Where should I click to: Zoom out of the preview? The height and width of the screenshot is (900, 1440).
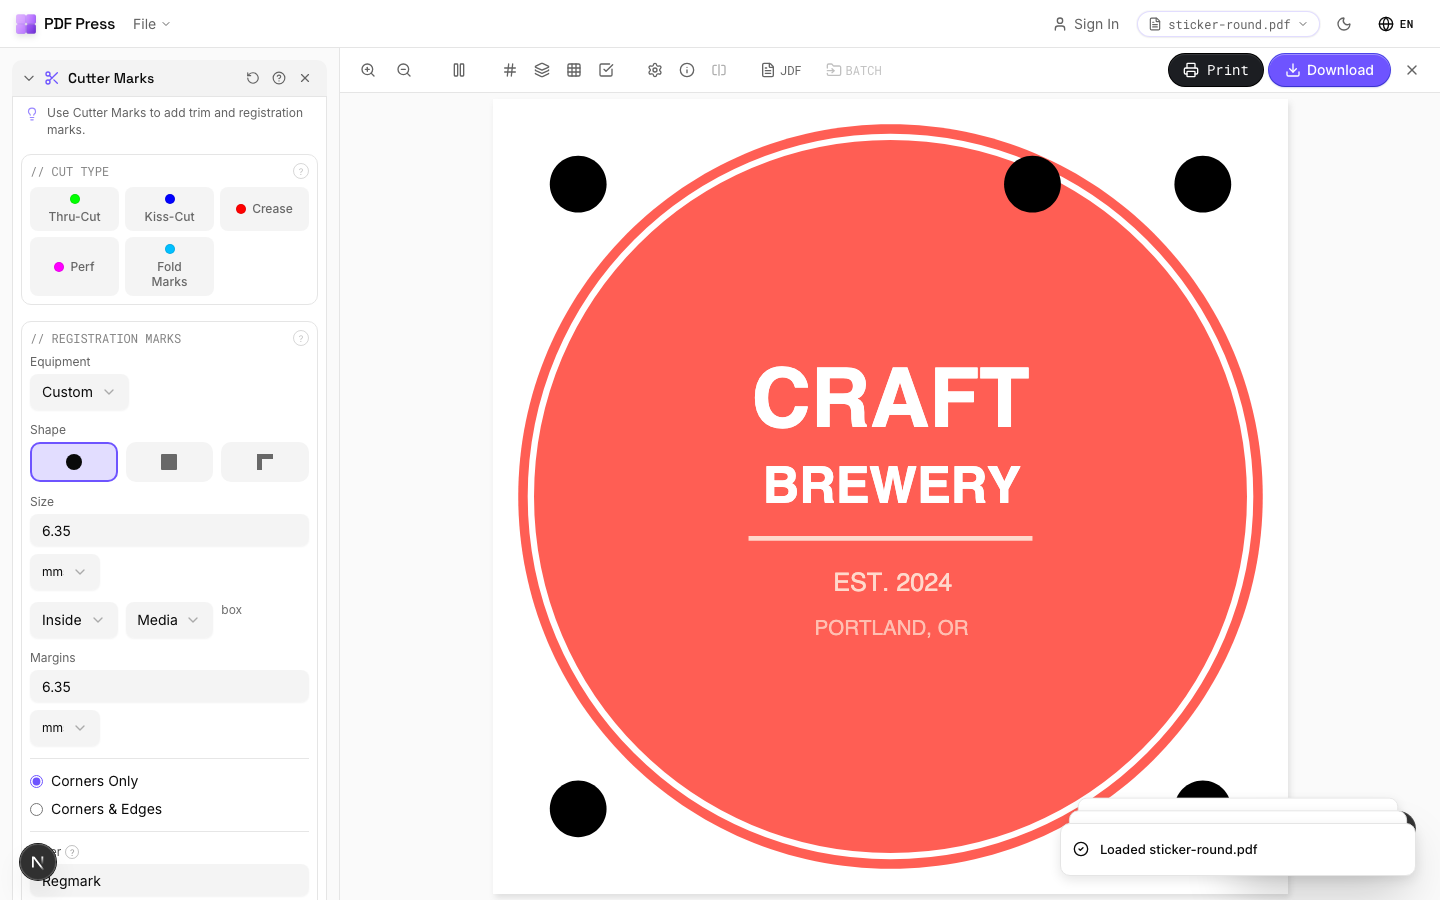point(404,70)
